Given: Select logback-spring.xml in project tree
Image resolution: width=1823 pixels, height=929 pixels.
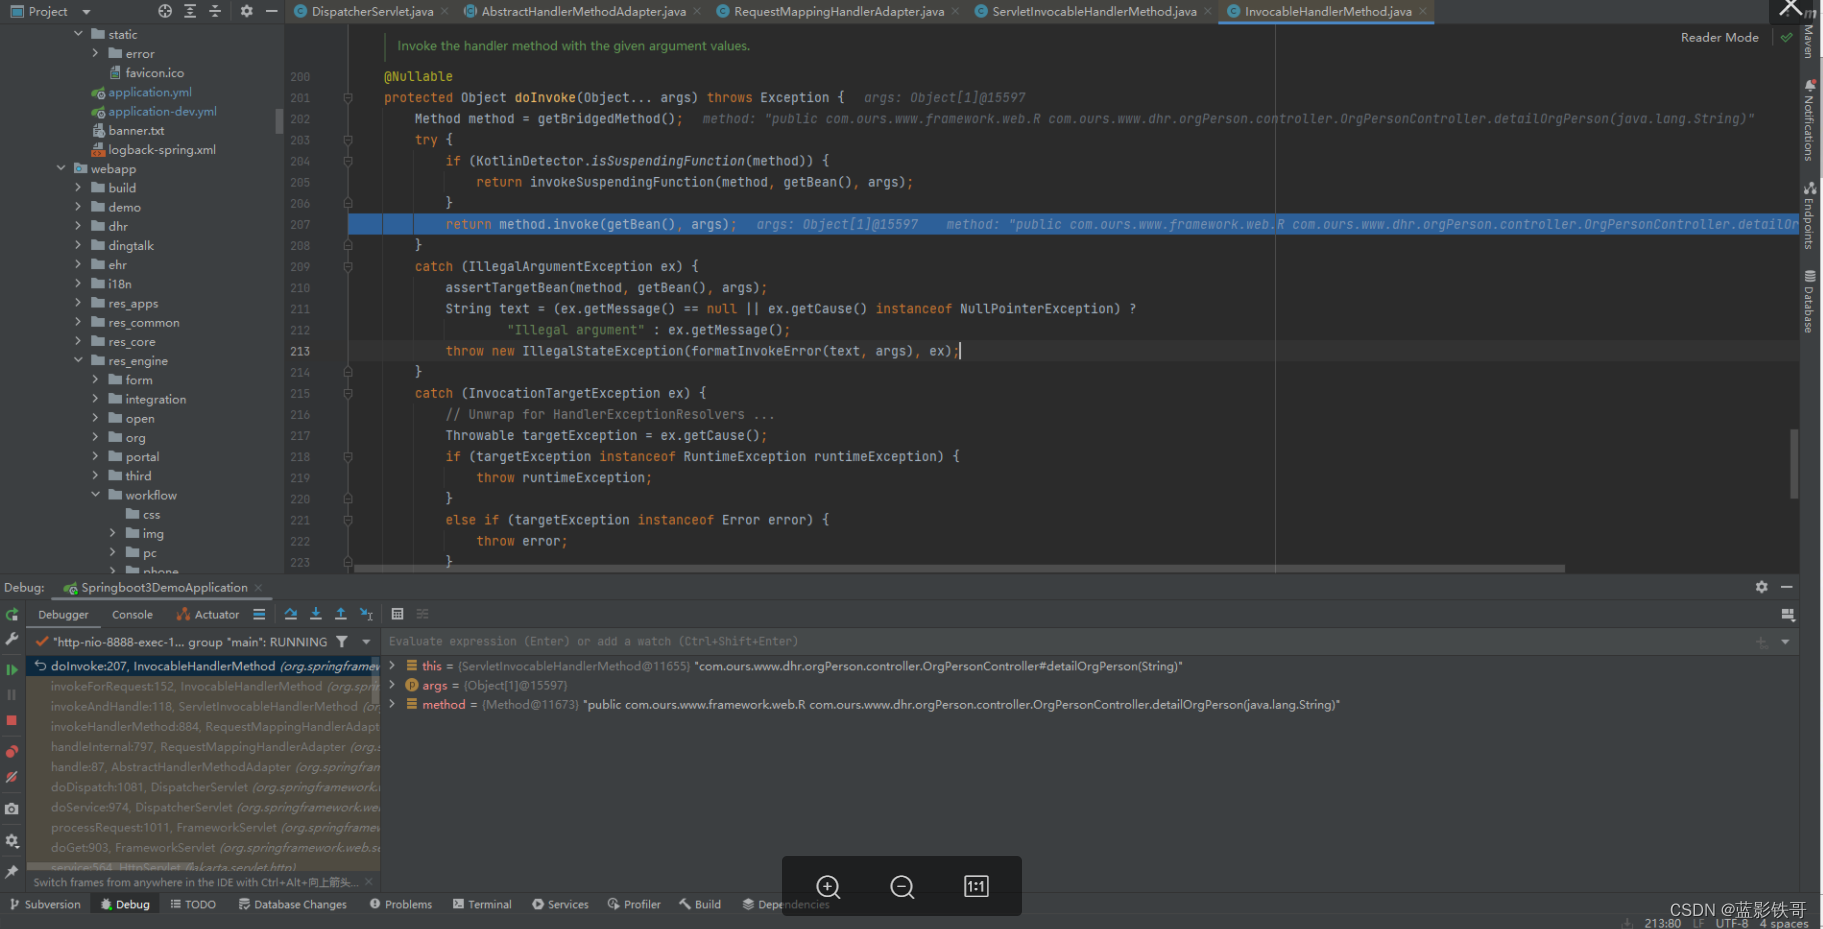Looking at the screenshot, I should pyautogui.click(x=162, y=150).
